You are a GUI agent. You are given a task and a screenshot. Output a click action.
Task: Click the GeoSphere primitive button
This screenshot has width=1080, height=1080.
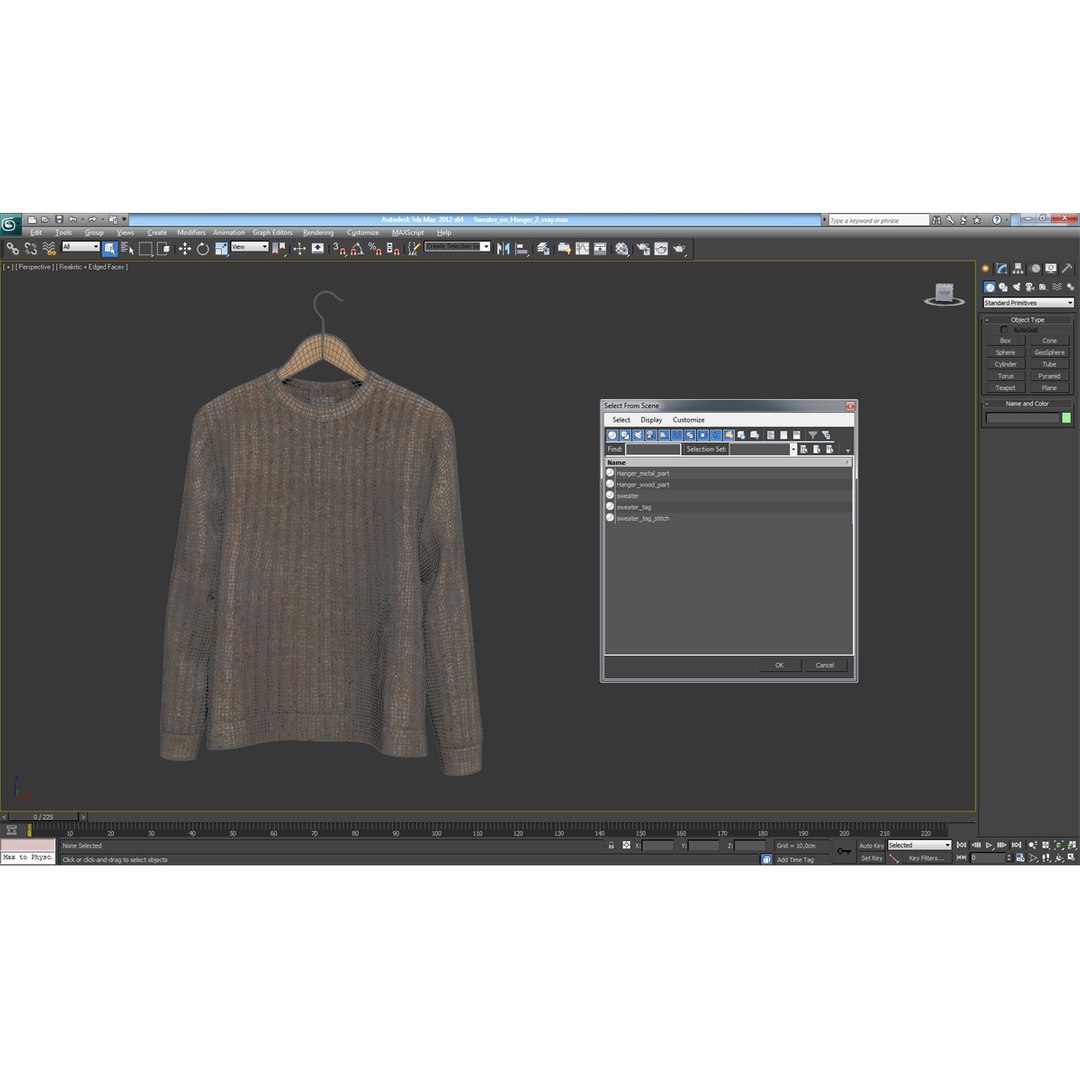(x=1049, y=353)
